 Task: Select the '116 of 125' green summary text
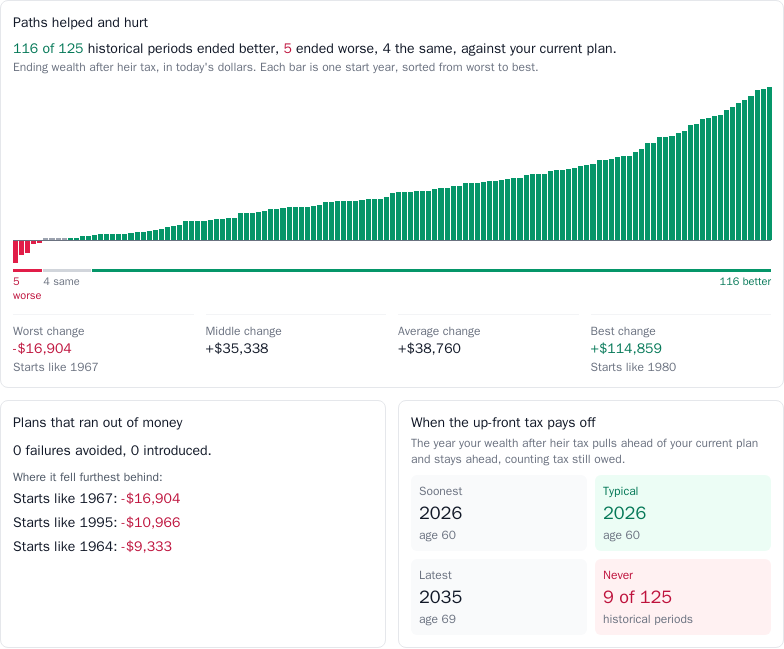[48, 48]
